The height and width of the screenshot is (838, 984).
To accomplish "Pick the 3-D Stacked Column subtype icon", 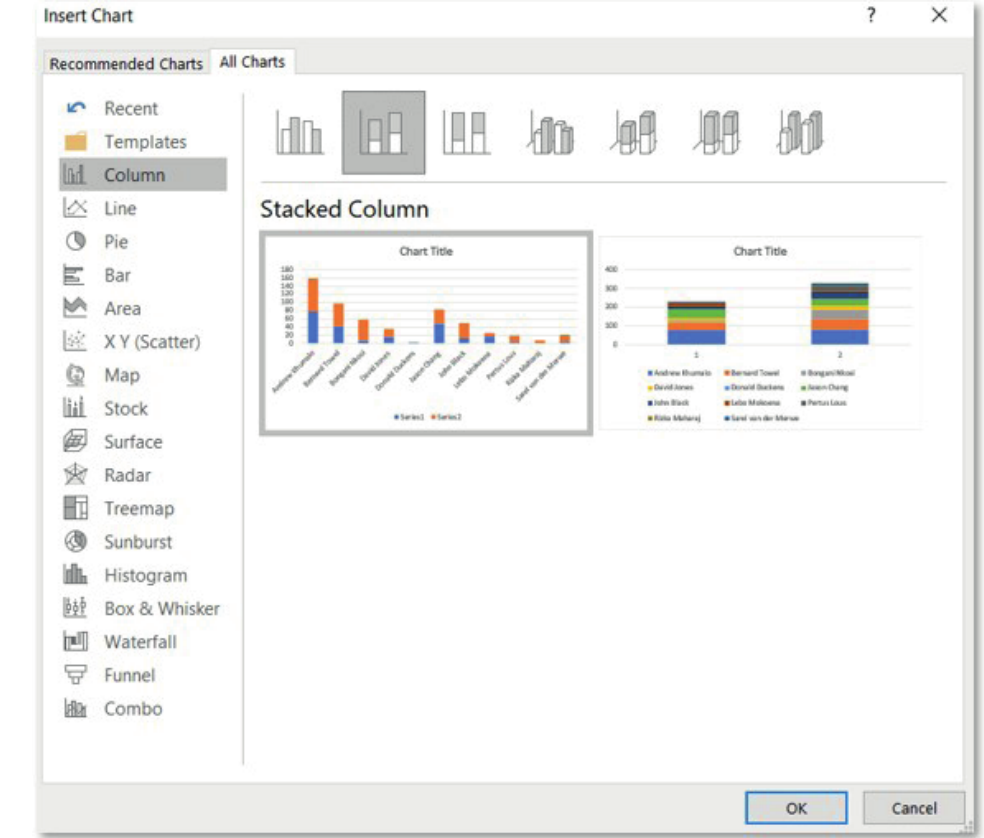I will click(x=634, y=132).
